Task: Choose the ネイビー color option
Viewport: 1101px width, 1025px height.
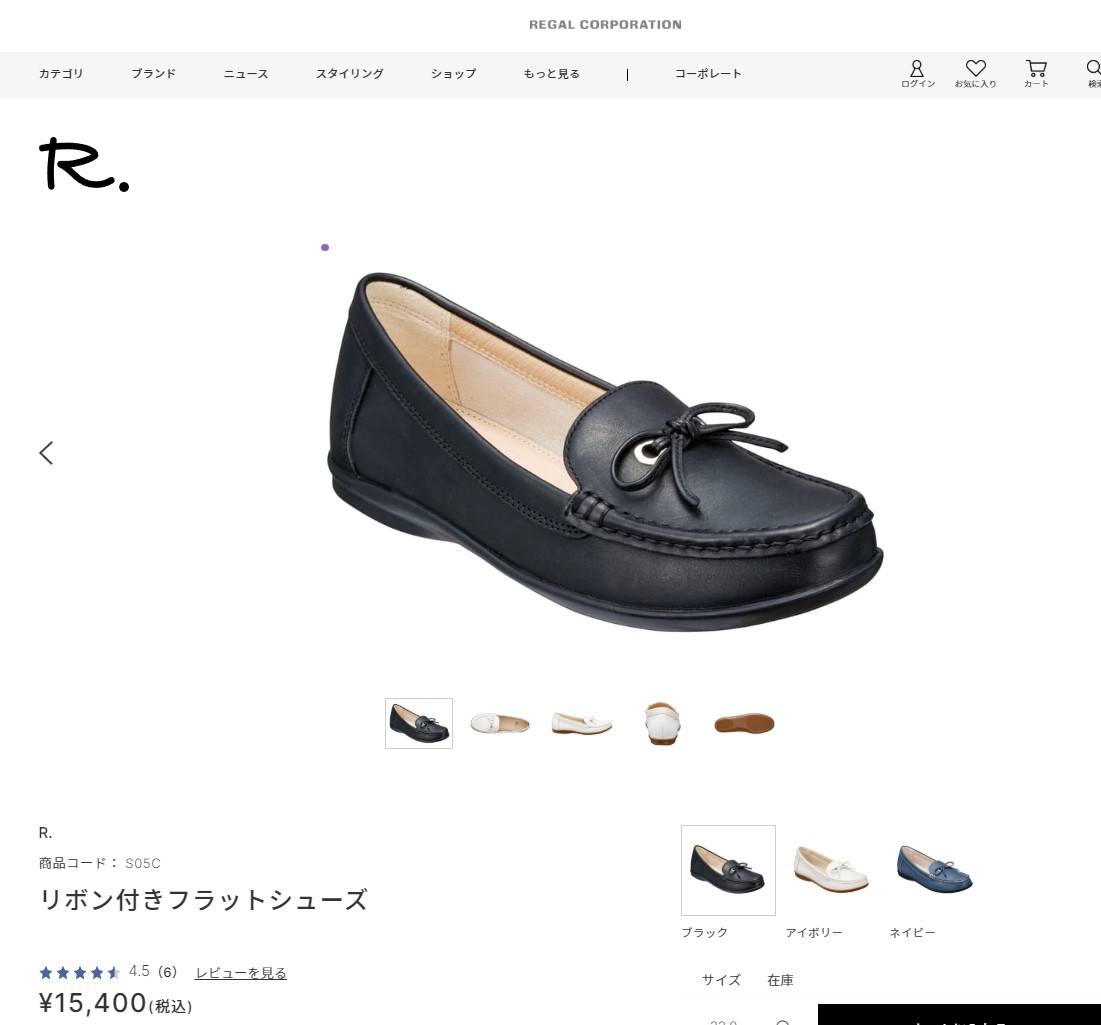Action: (x=935, y=870)
